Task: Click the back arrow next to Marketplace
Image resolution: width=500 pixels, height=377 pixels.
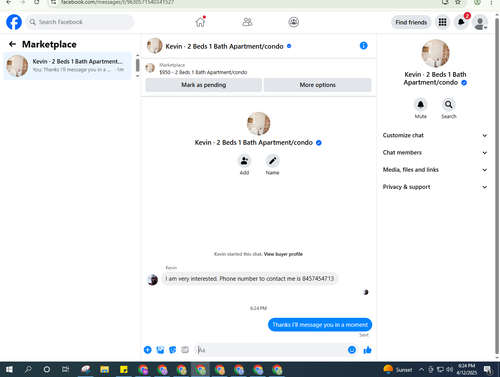Action: click(12, 44)
